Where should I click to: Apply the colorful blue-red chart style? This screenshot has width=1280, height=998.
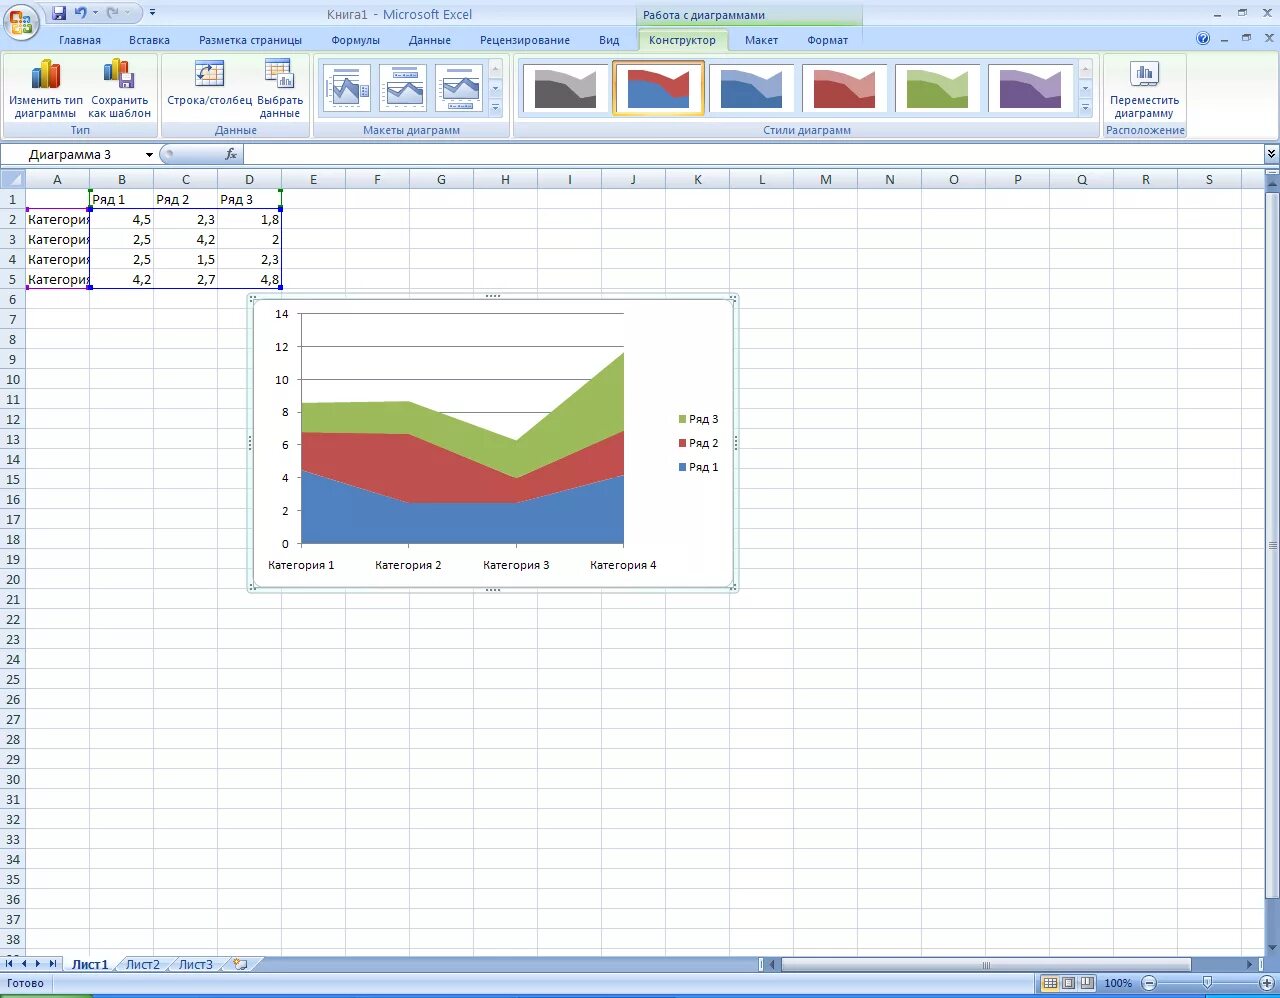click(x=658, y=88)
